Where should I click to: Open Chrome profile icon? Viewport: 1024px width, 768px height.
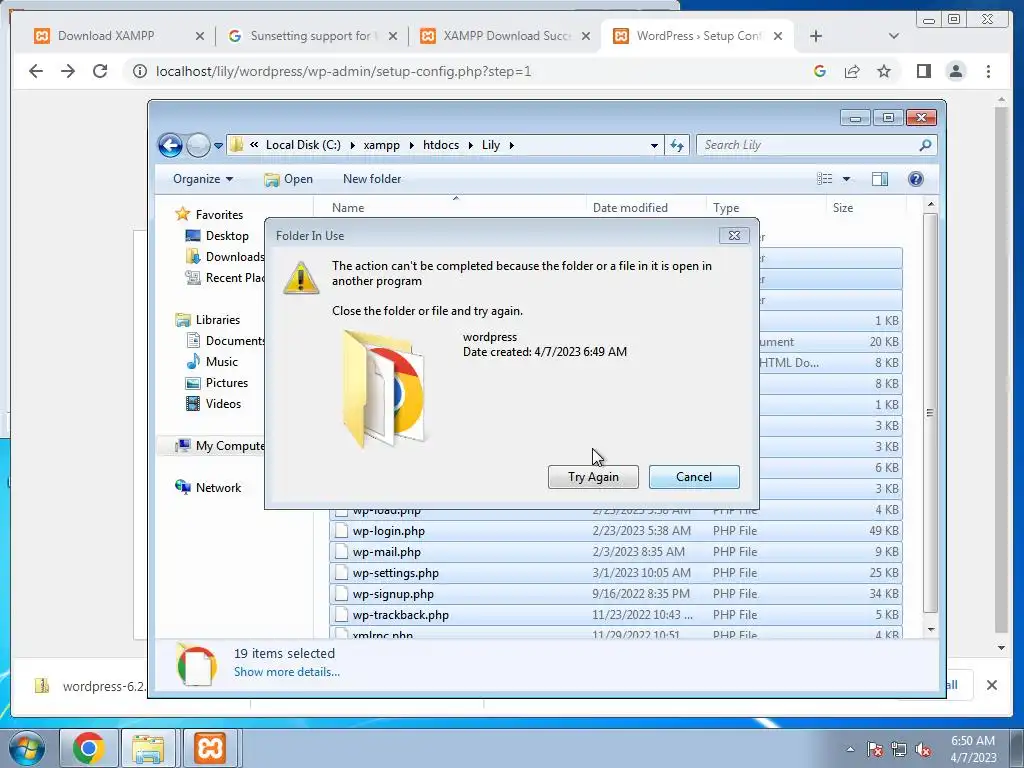click(956, 71)
